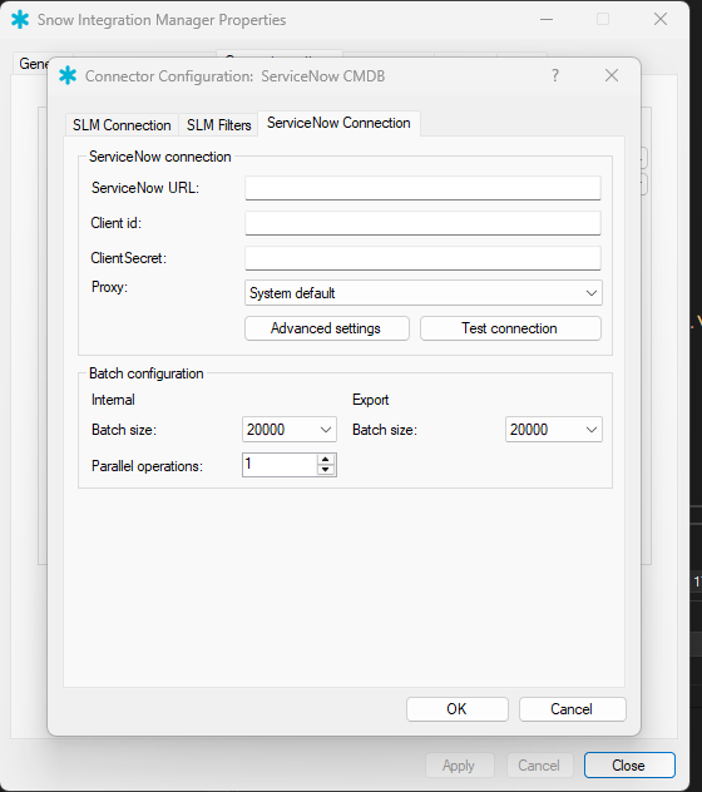Increase Parallel operations with the up arrow
Image resolution: width=702 pixels, height=792 pixels.
coord(326,460)
